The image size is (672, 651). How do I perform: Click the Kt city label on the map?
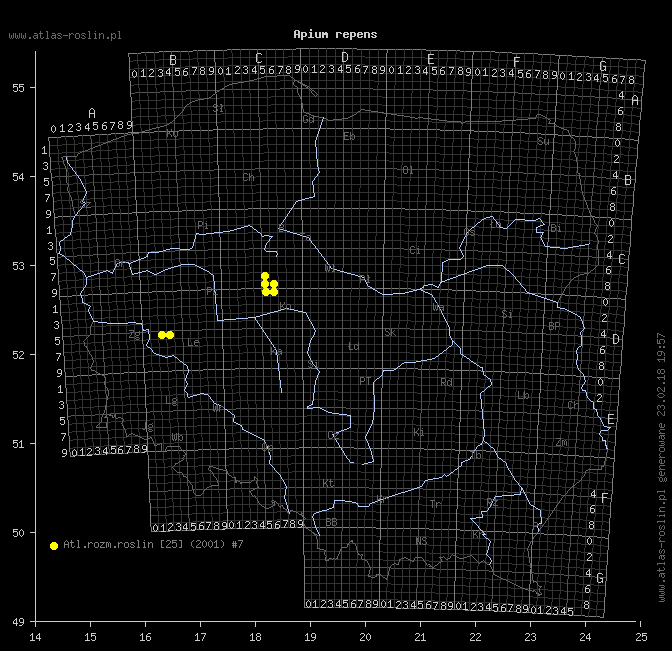coord(328,484)
